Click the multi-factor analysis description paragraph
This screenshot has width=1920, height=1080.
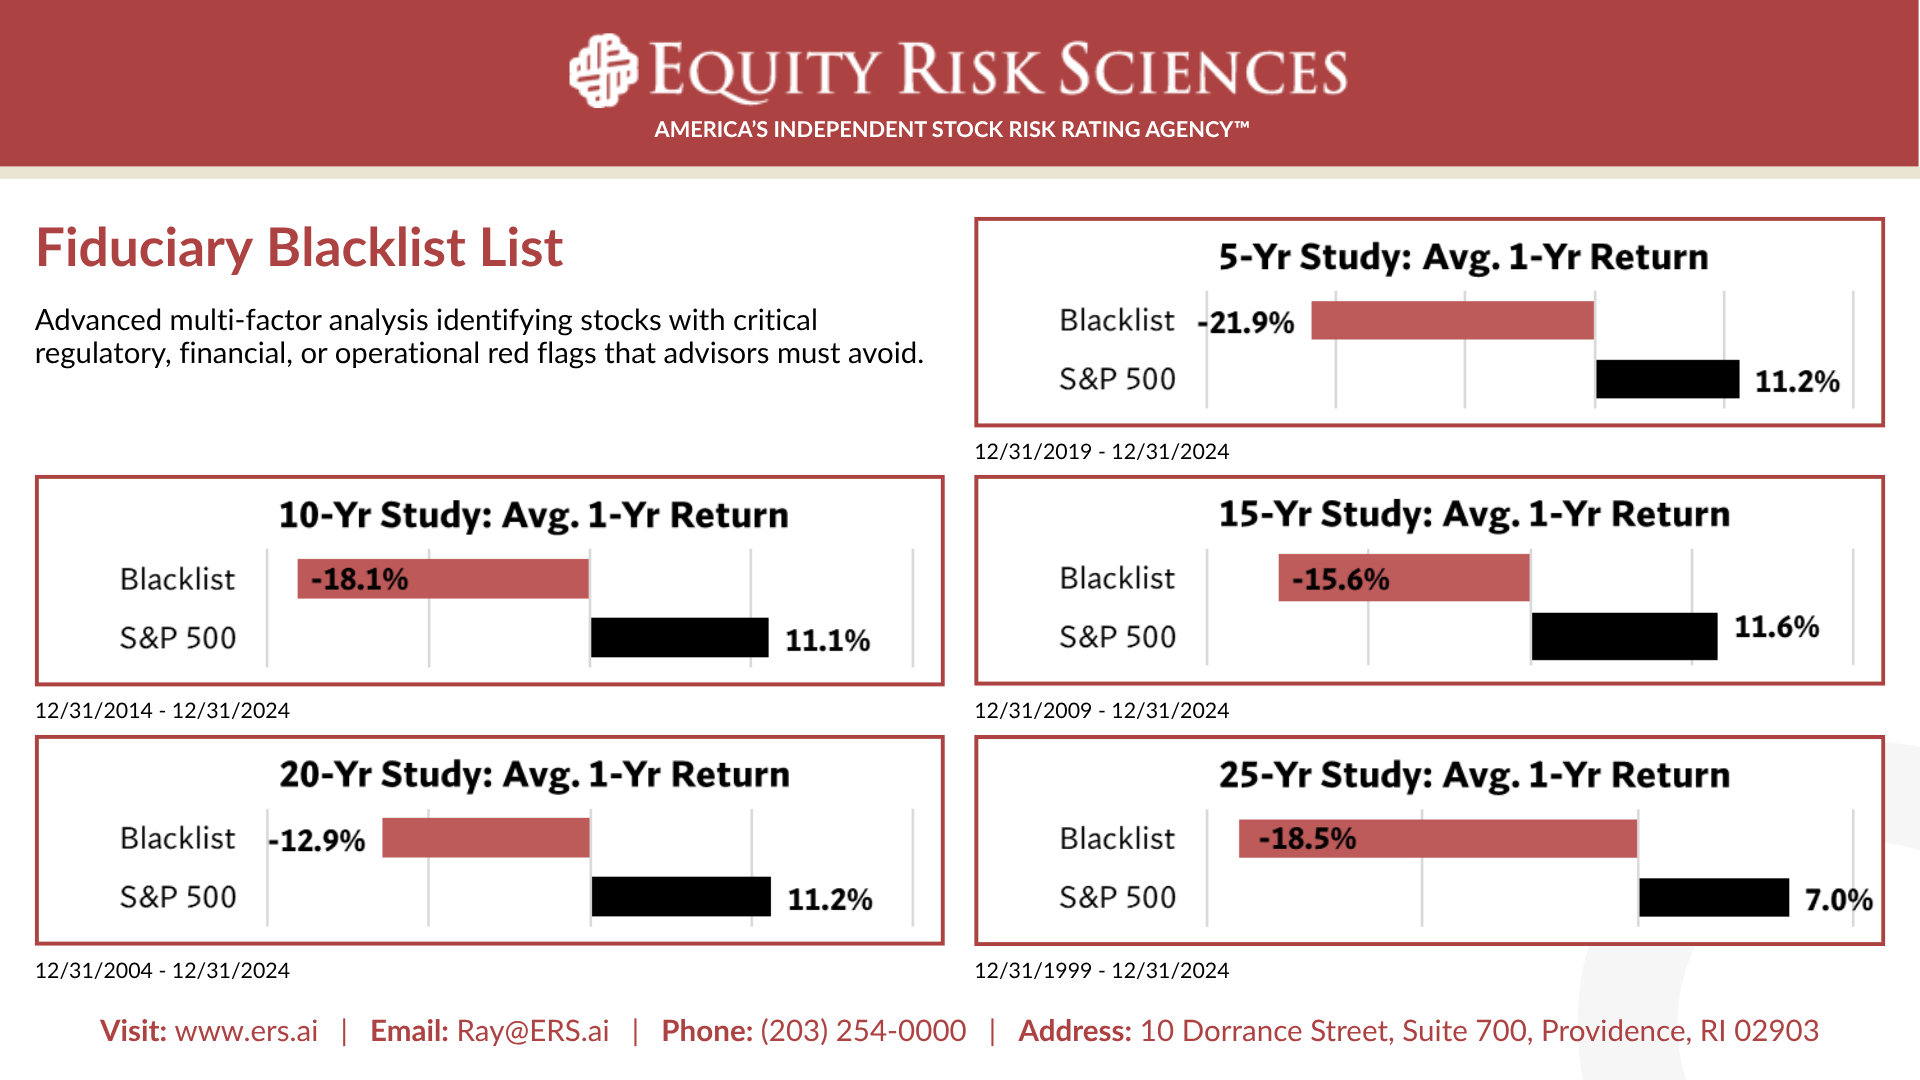click(x=479, y=336)
